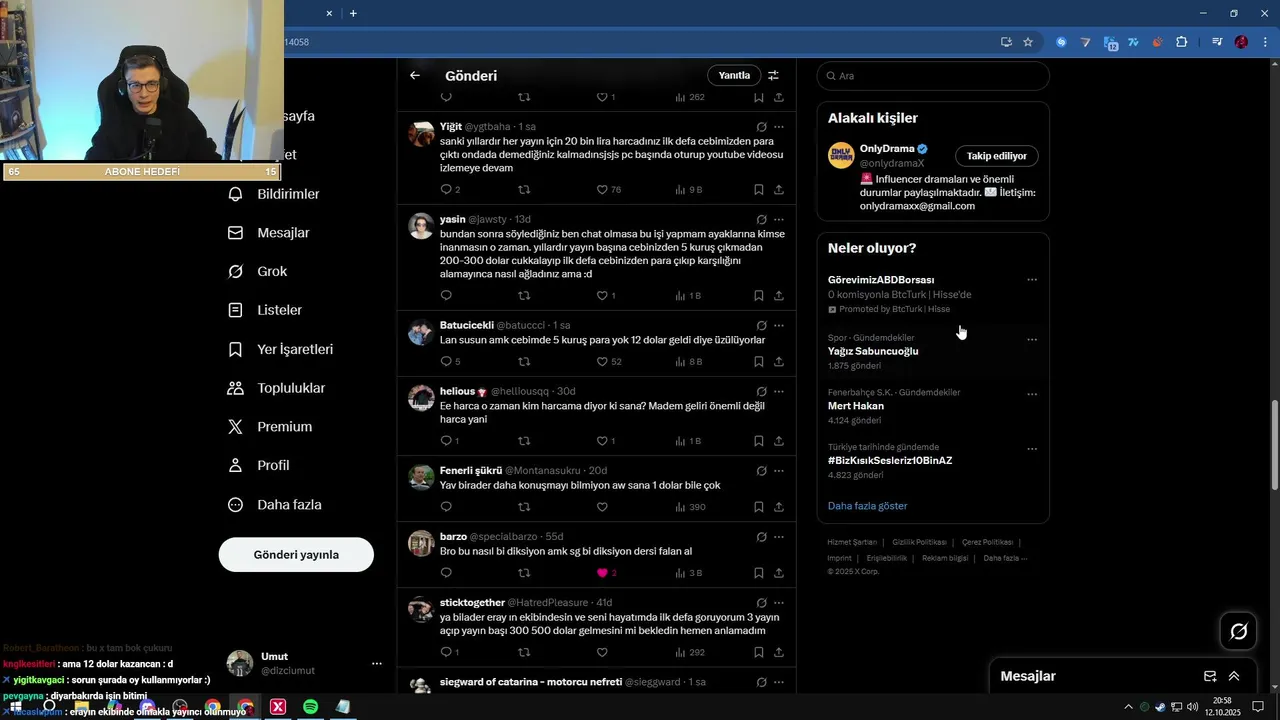This screenshot has width=1280, height=720.
Task: Open Listeler in sidebar
Action: pyautogui.click(x=266, y=310)
